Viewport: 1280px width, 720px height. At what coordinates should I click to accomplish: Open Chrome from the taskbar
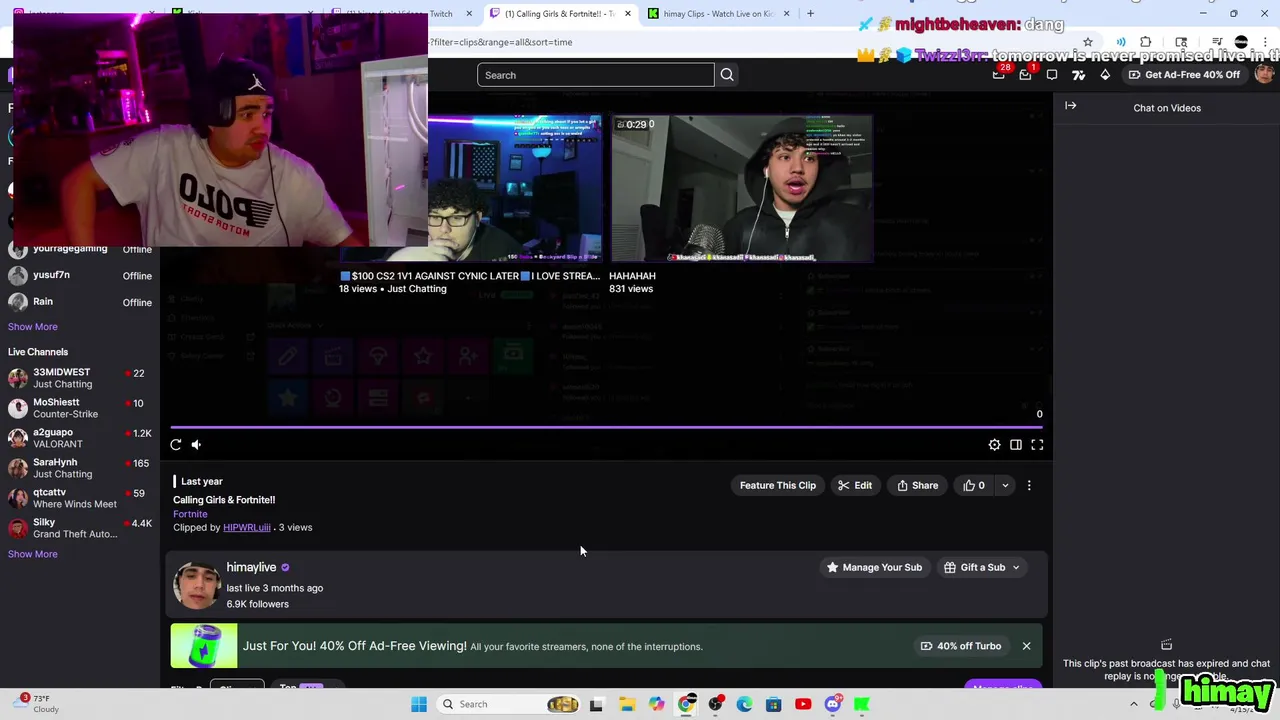(x=686, y=704)
